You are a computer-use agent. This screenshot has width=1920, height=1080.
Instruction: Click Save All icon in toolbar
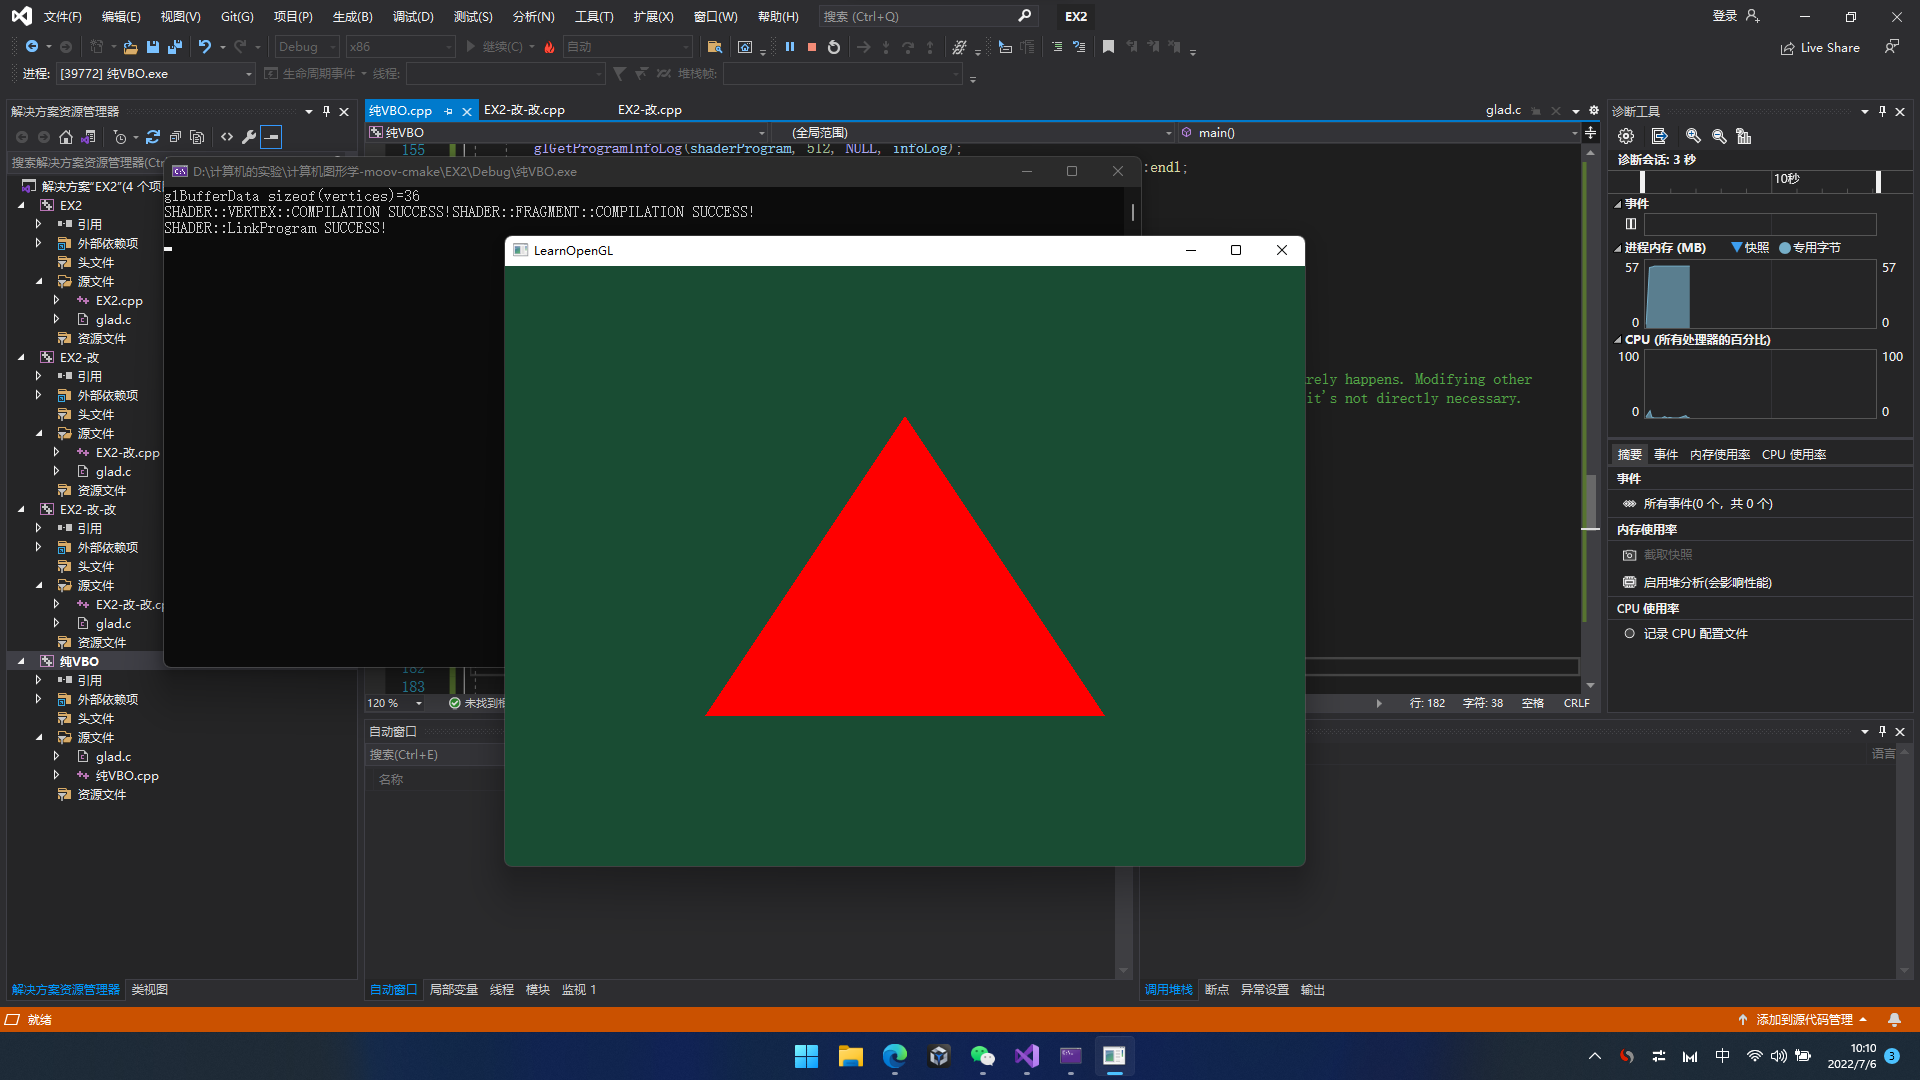click(x=175, y=47)
